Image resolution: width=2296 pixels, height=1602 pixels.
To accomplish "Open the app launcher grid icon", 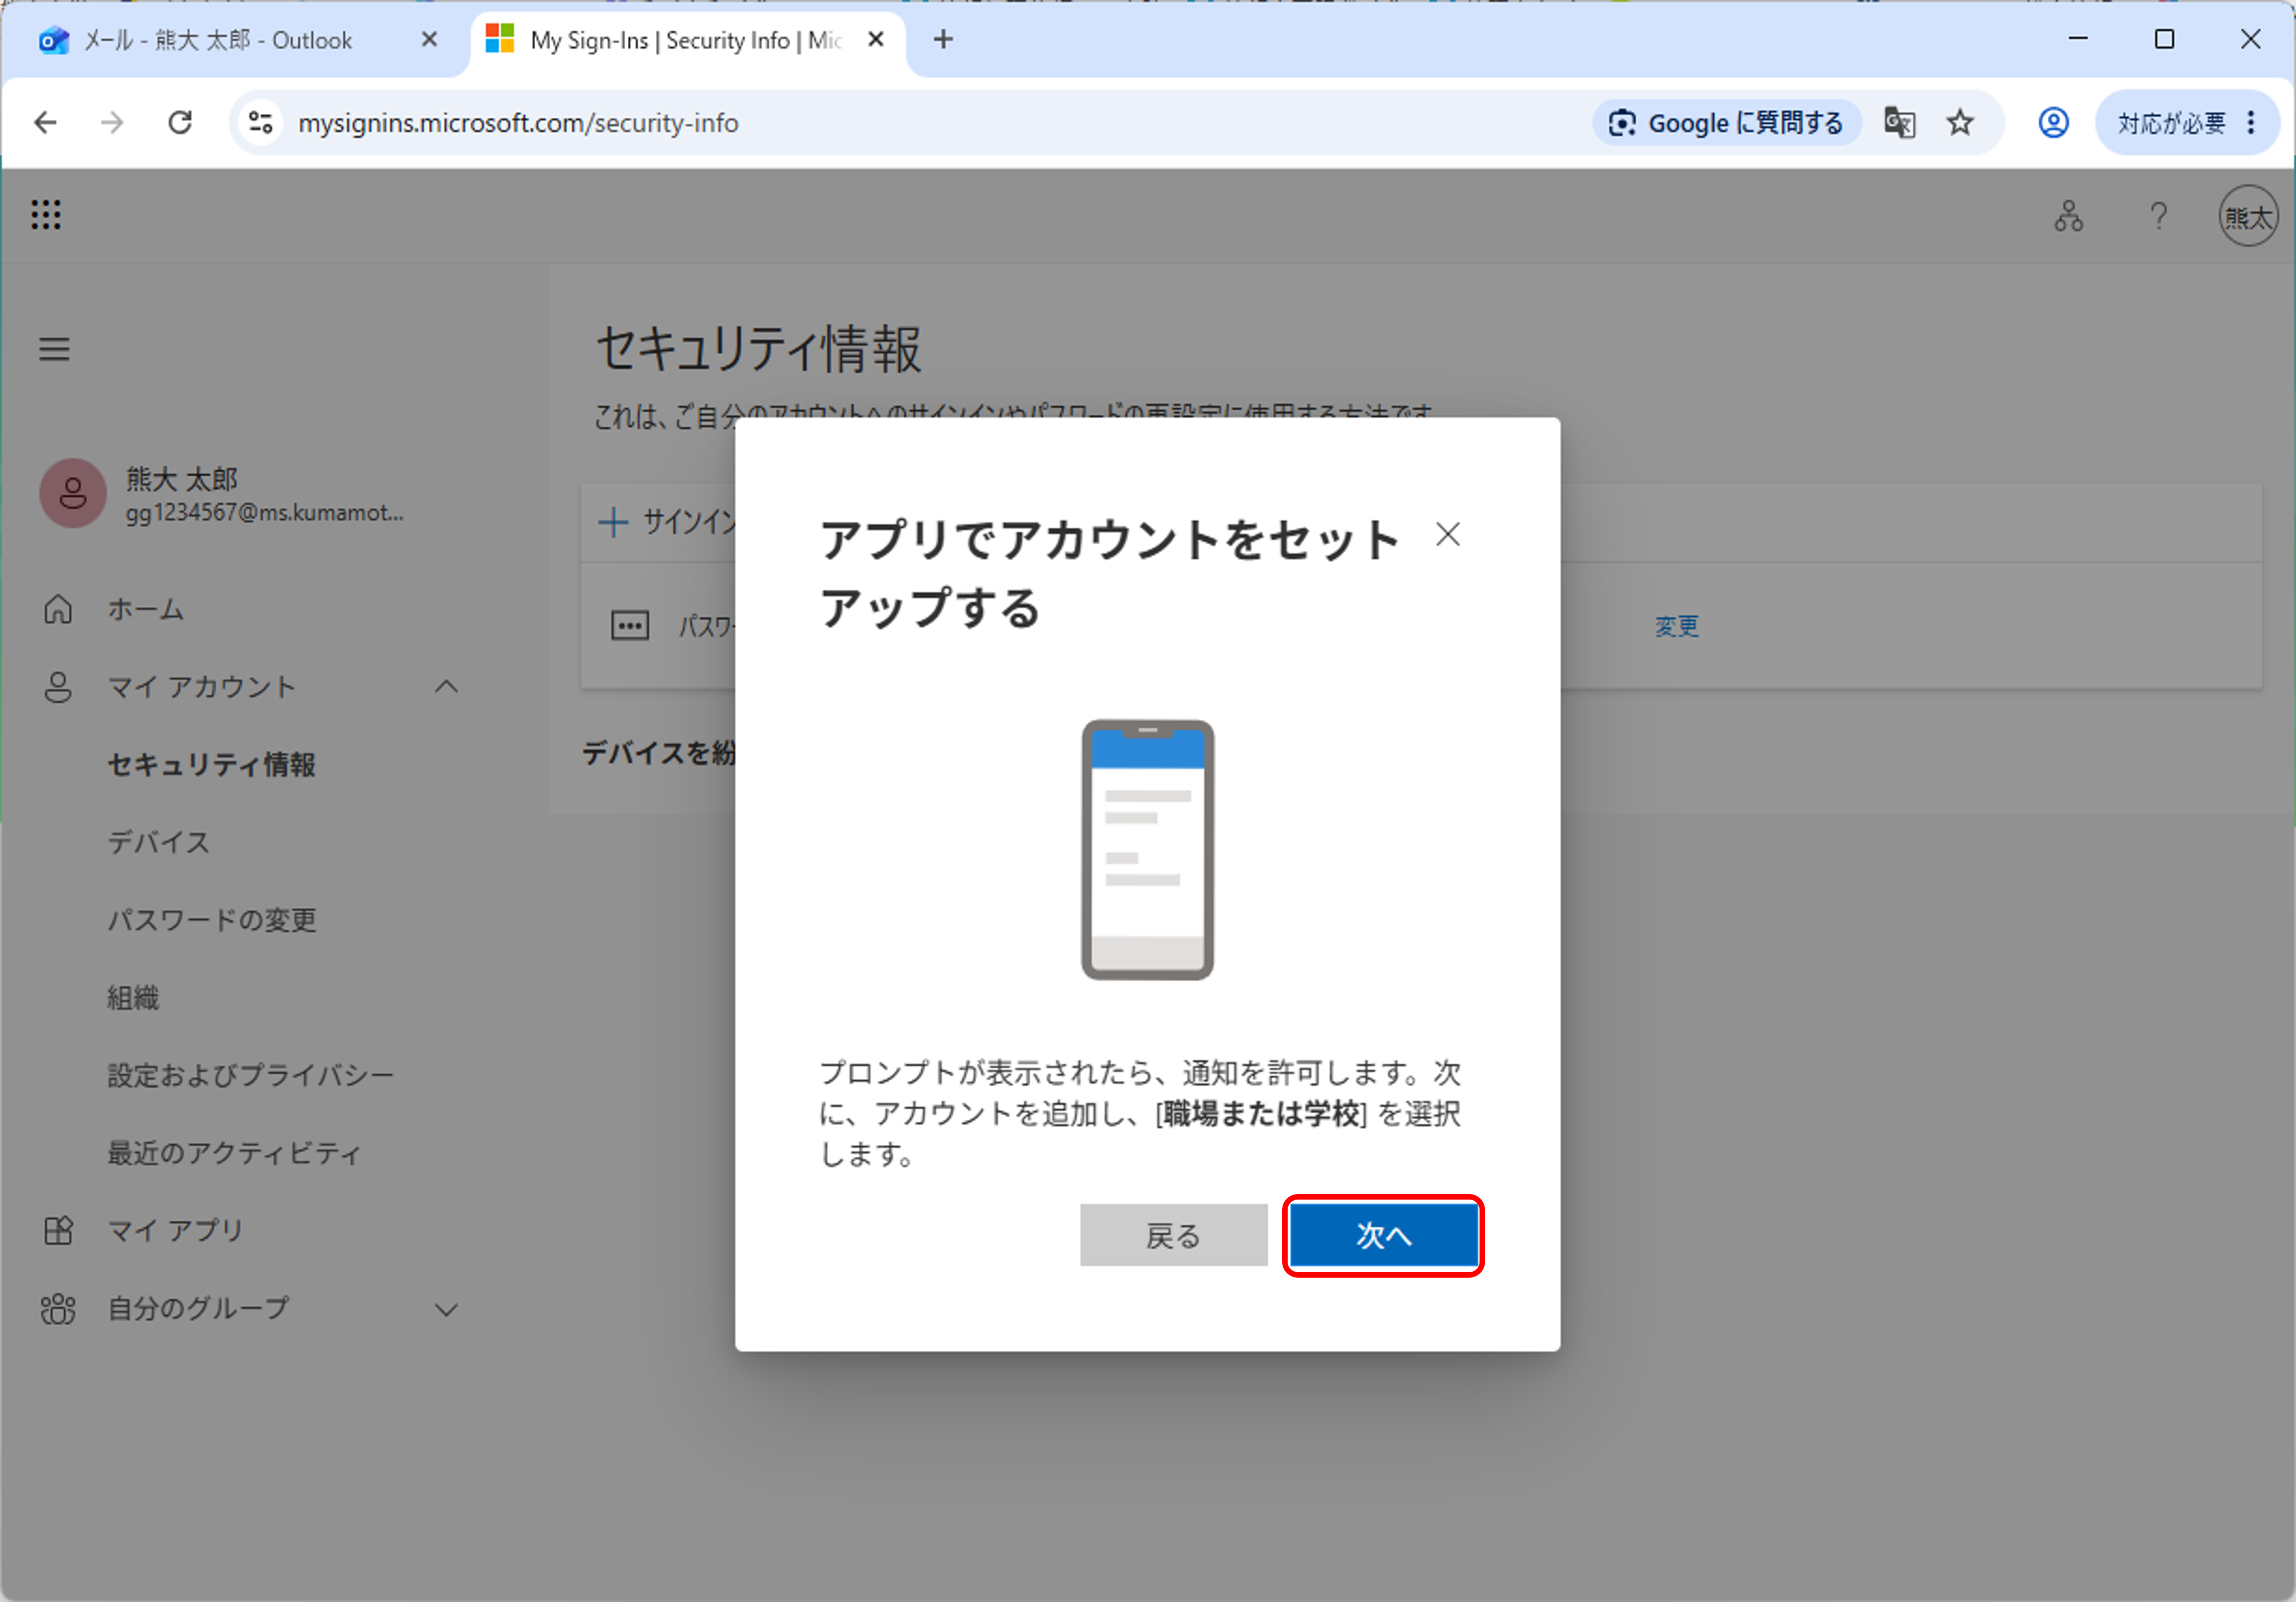I will click(x=46, y=214).
